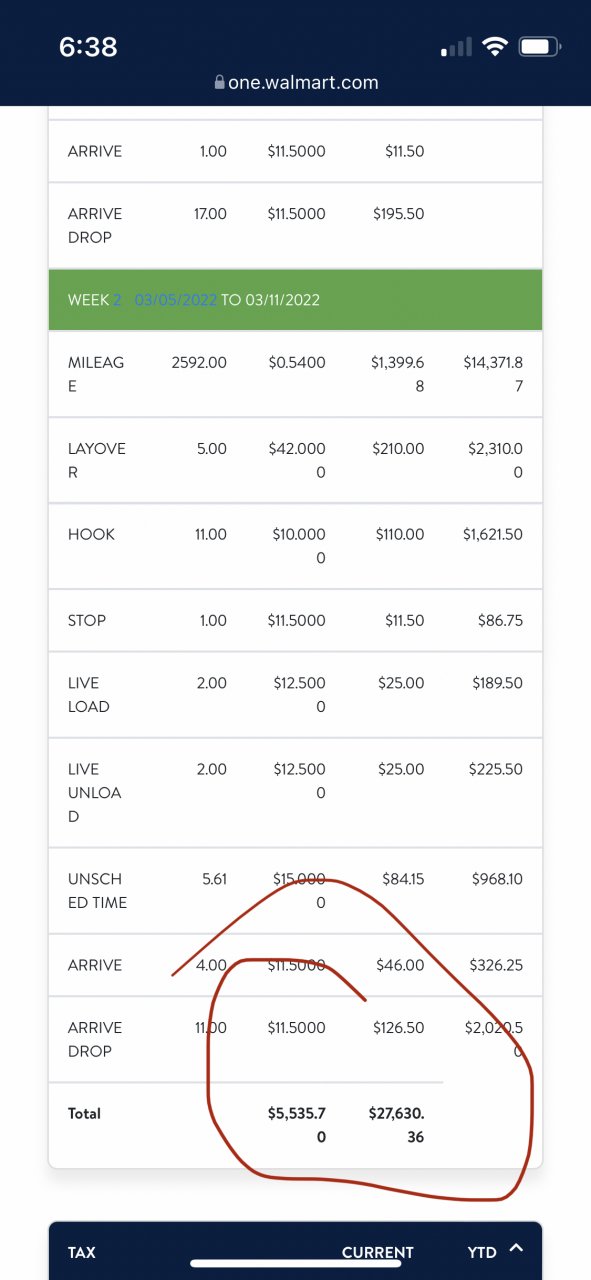
Task: Tap the 6:38 clock in status bar
Action: [x=88, y=47]
